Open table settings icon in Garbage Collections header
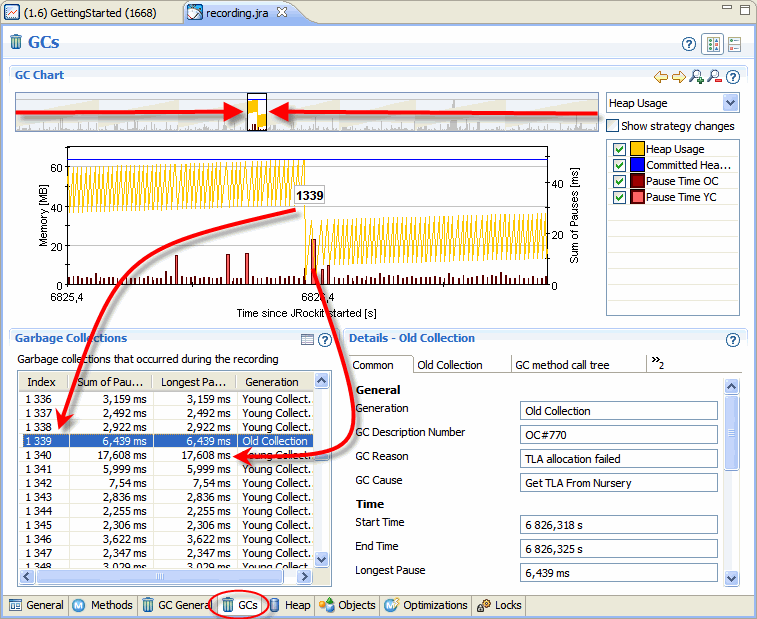757x619 pixels. (308, 340)
